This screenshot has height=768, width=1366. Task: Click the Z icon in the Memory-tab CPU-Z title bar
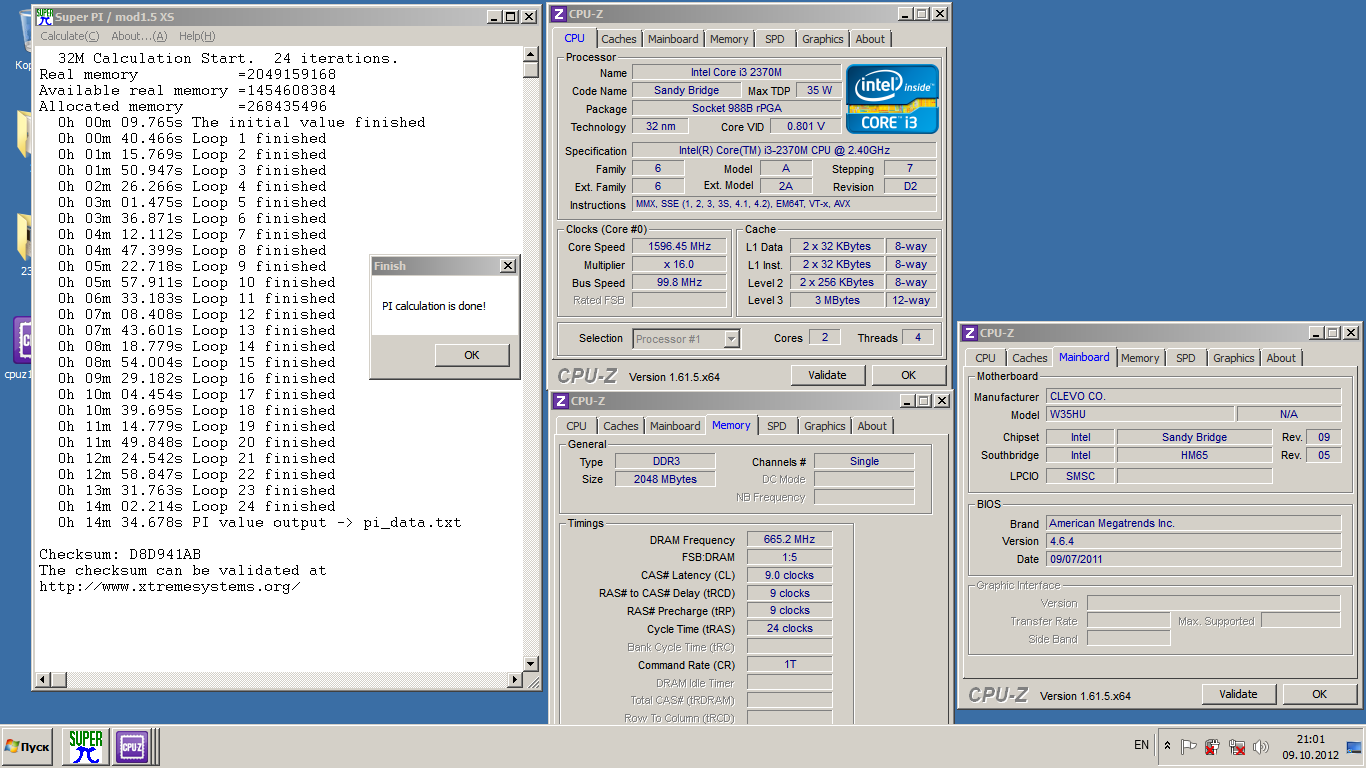(x=560, y=401)
